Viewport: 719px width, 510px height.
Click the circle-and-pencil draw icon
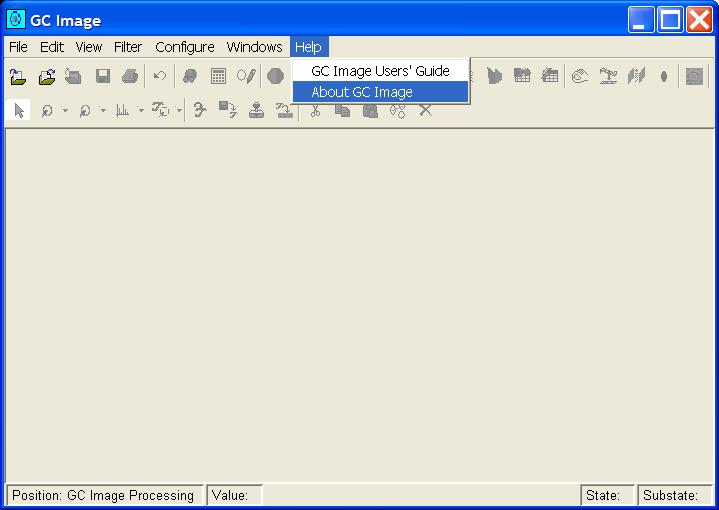coord(246,76)
